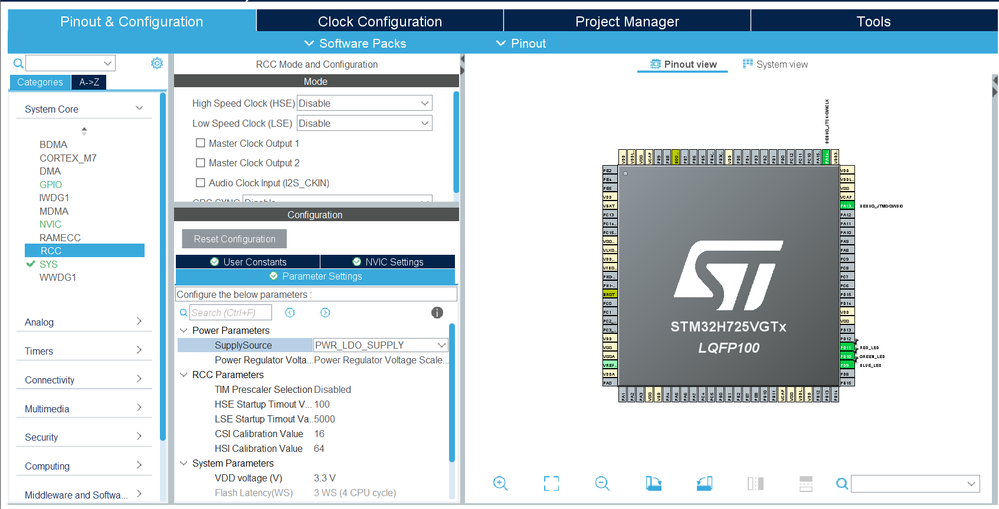Screen dimensions: 999x509
Task: Open the categories settings gear icon
Action: click(157, 63)
